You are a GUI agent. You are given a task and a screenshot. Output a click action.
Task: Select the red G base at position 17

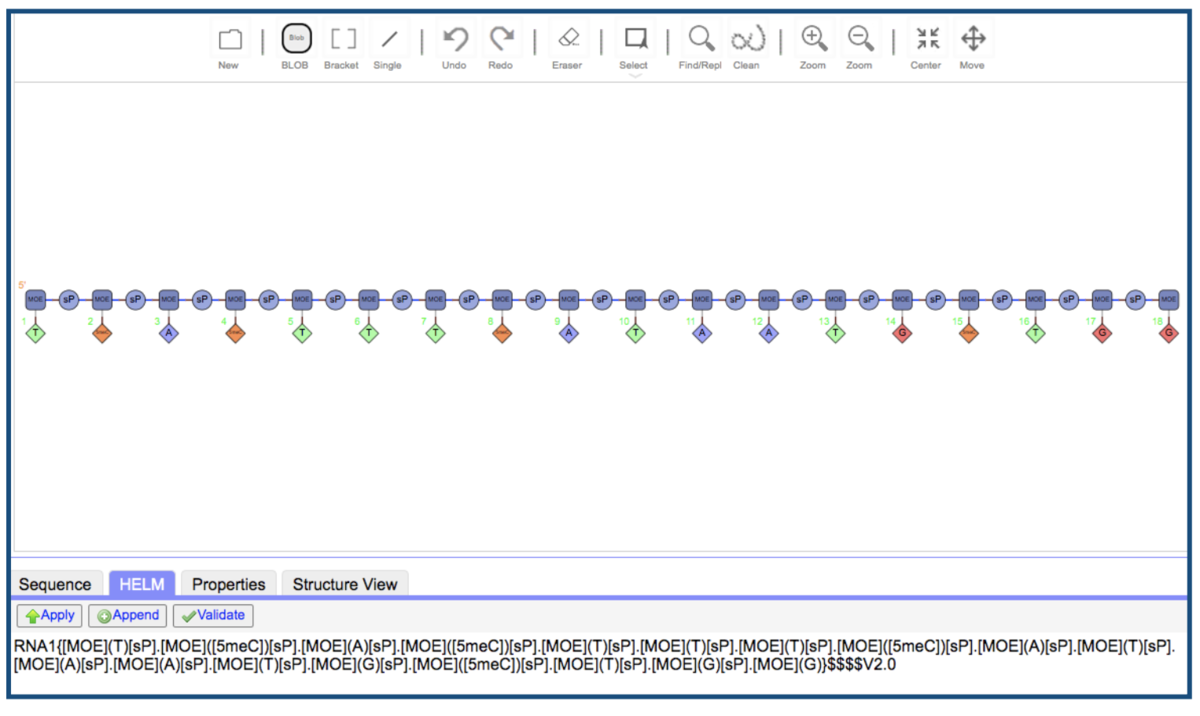(1102, 334)
